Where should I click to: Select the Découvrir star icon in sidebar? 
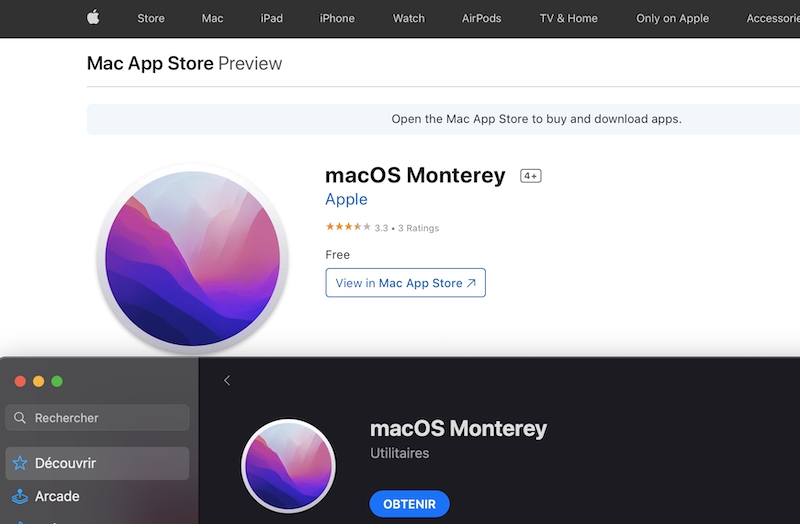[x=20, y=463]
